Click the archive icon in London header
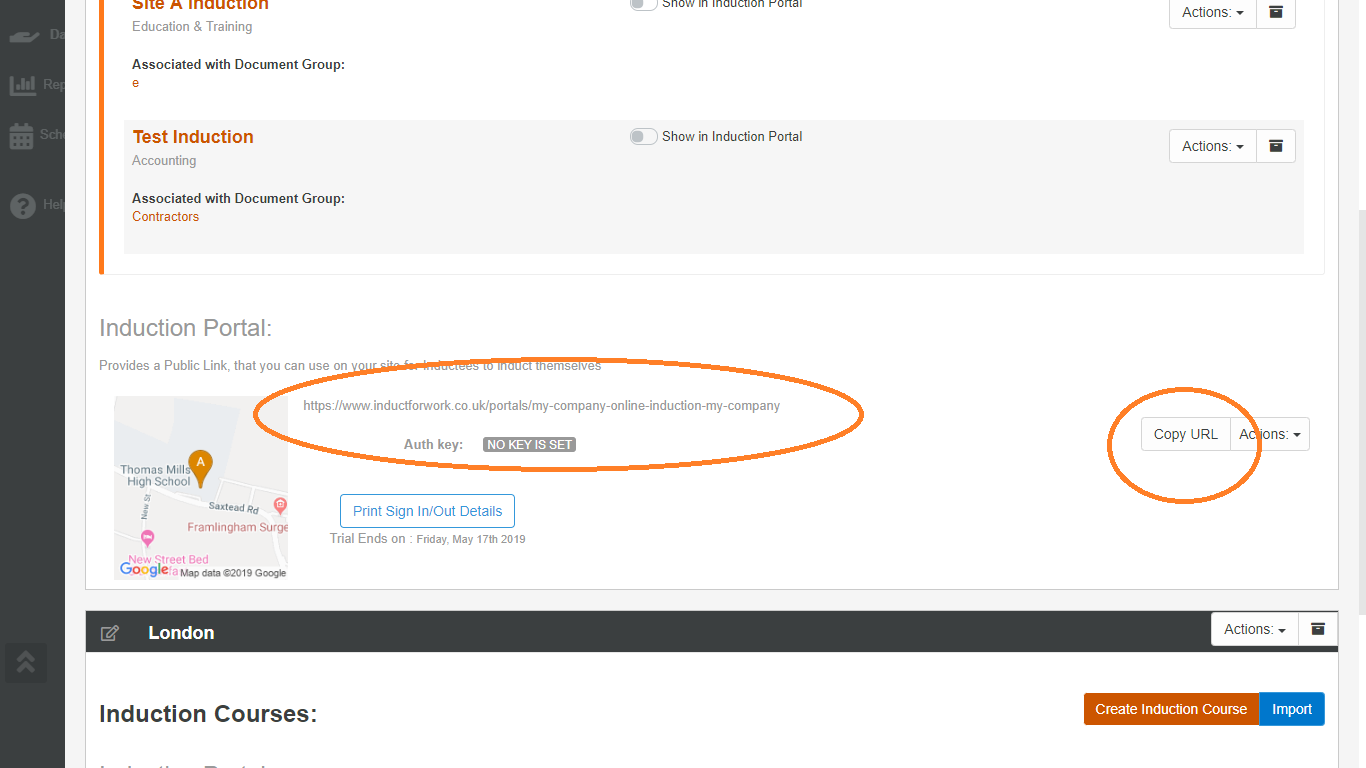The image size is (1366, 768). pyautogui.click(x=1318, y=629)
